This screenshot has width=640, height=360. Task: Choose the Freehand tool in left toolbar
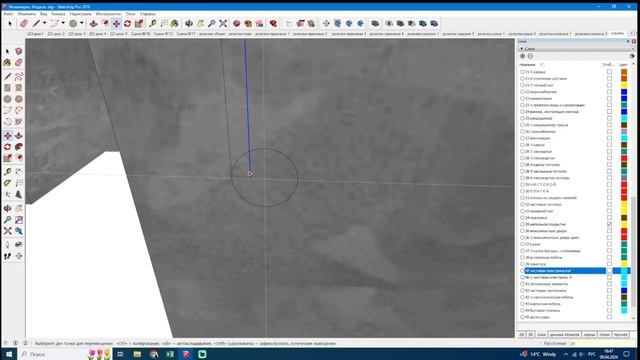coord(19,76)
